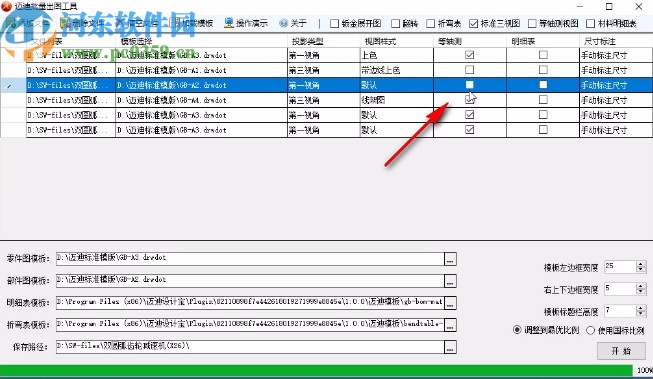This screenshot has width=653, height=379.
Task: Click the 文件列表 column header
Action: [x=71, y=41]
